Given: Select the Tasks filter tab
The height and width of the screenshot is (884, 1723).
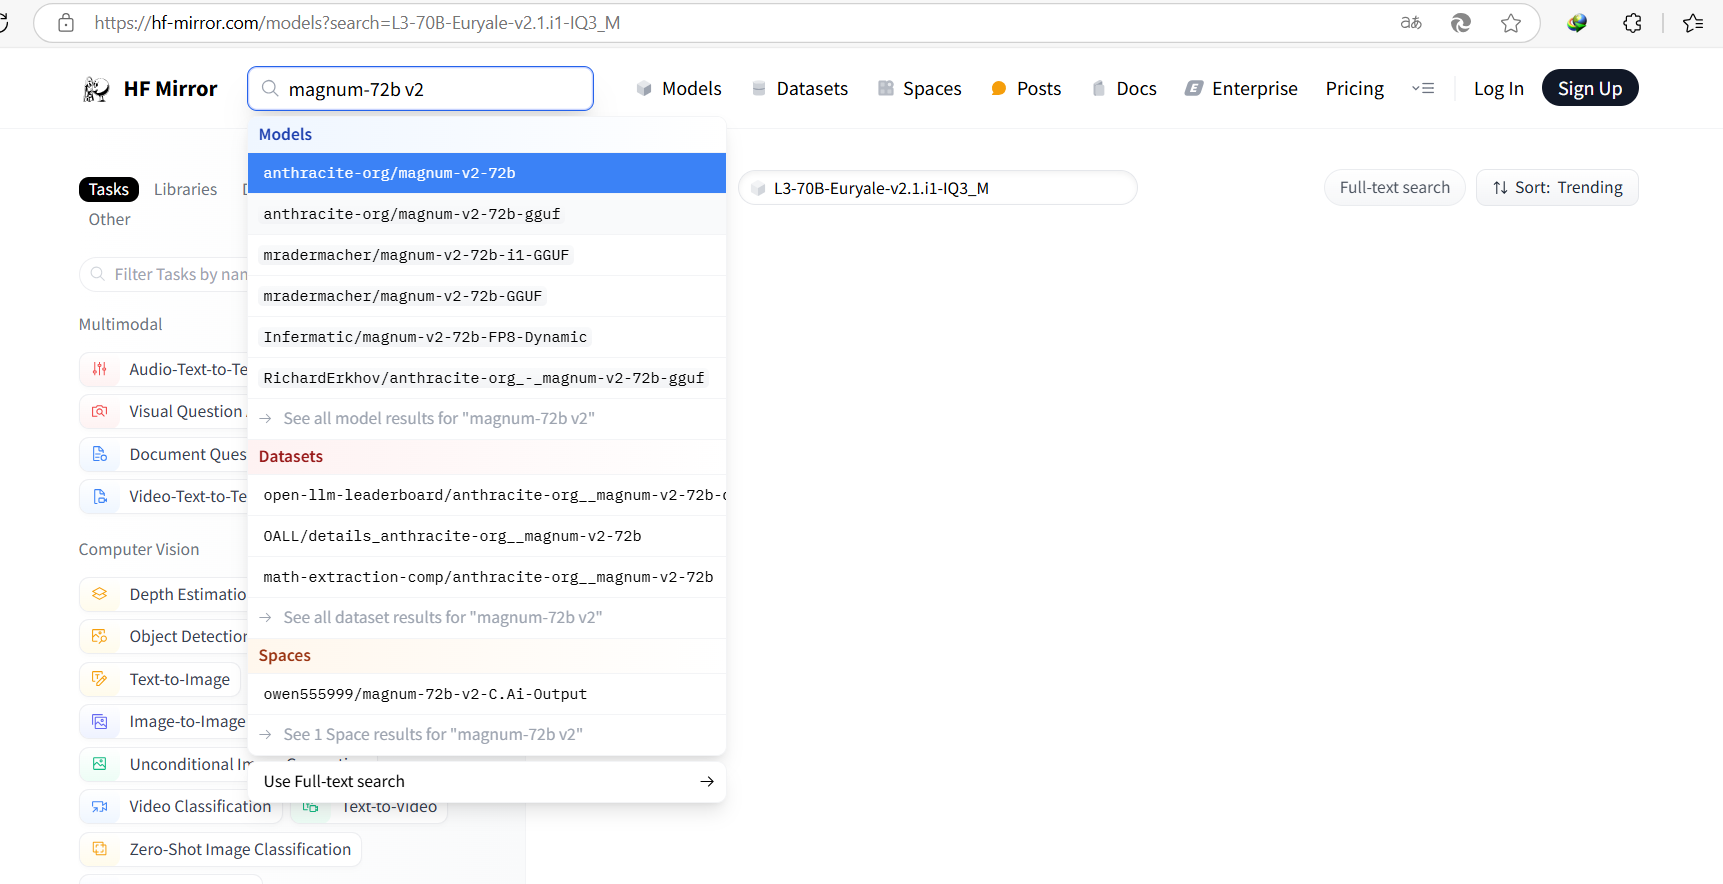Looking at the screenshot, I should point(108,189).
